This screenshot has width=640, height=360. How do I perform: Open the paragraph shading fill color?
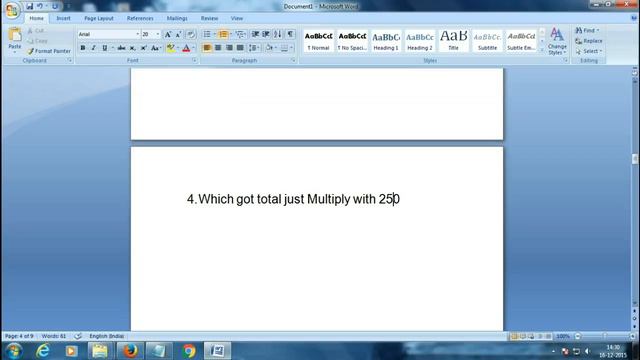(270, 48)
